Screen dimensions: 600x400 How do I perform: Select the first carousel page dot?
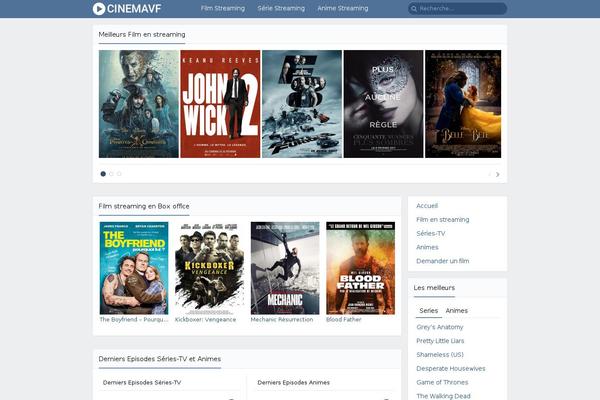103,174
